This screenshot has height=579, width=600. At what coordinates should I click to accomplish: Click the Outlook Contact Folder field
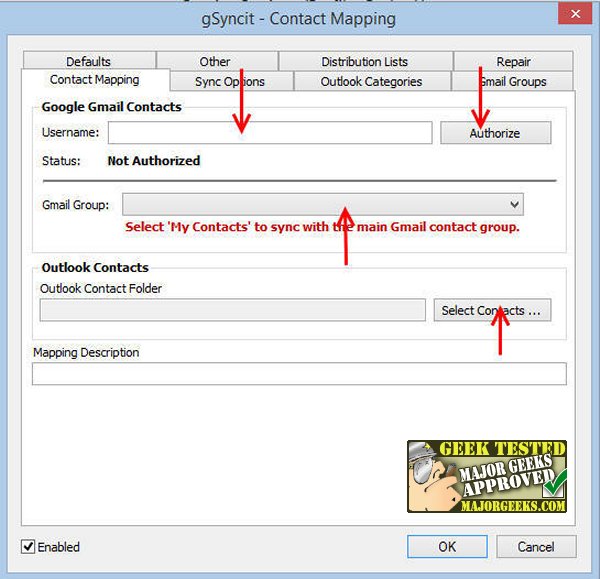point(233,310)
